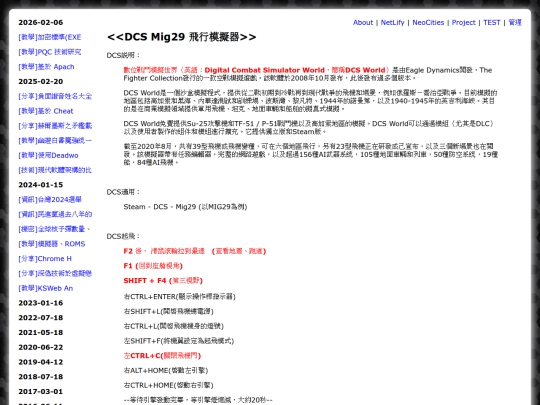Click the 右CTRL+HOME shortcut line

point(168,385)
